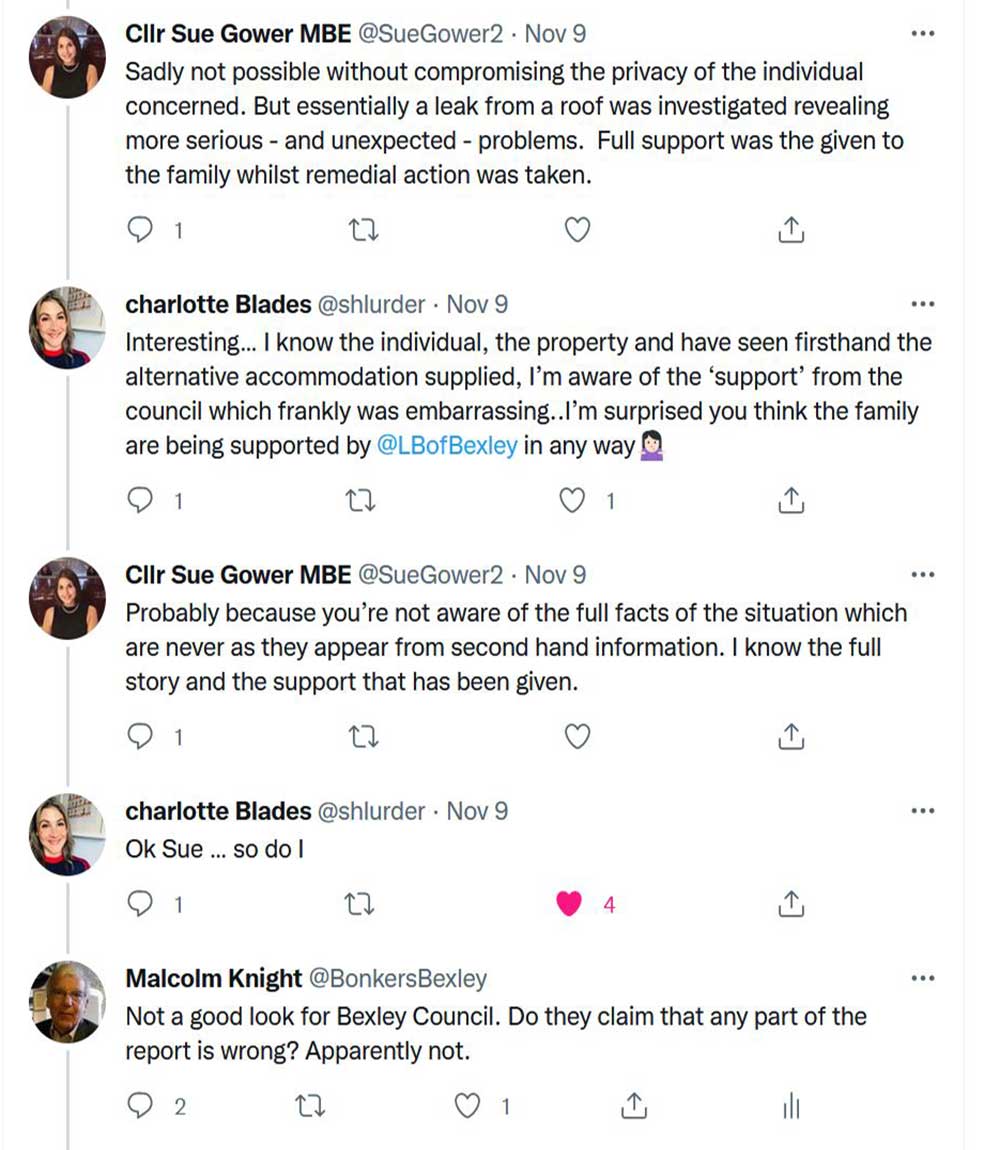Open more menu on charlotte's 'Interesting...' tweet

click(923, 304)
